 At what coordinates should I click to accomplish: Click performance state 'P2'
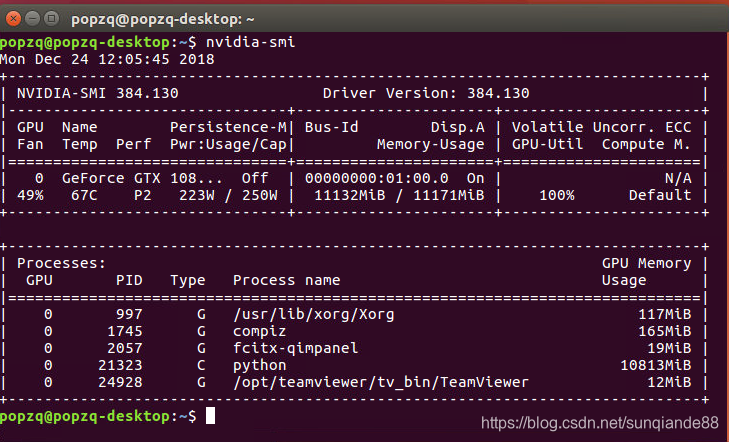142,195
